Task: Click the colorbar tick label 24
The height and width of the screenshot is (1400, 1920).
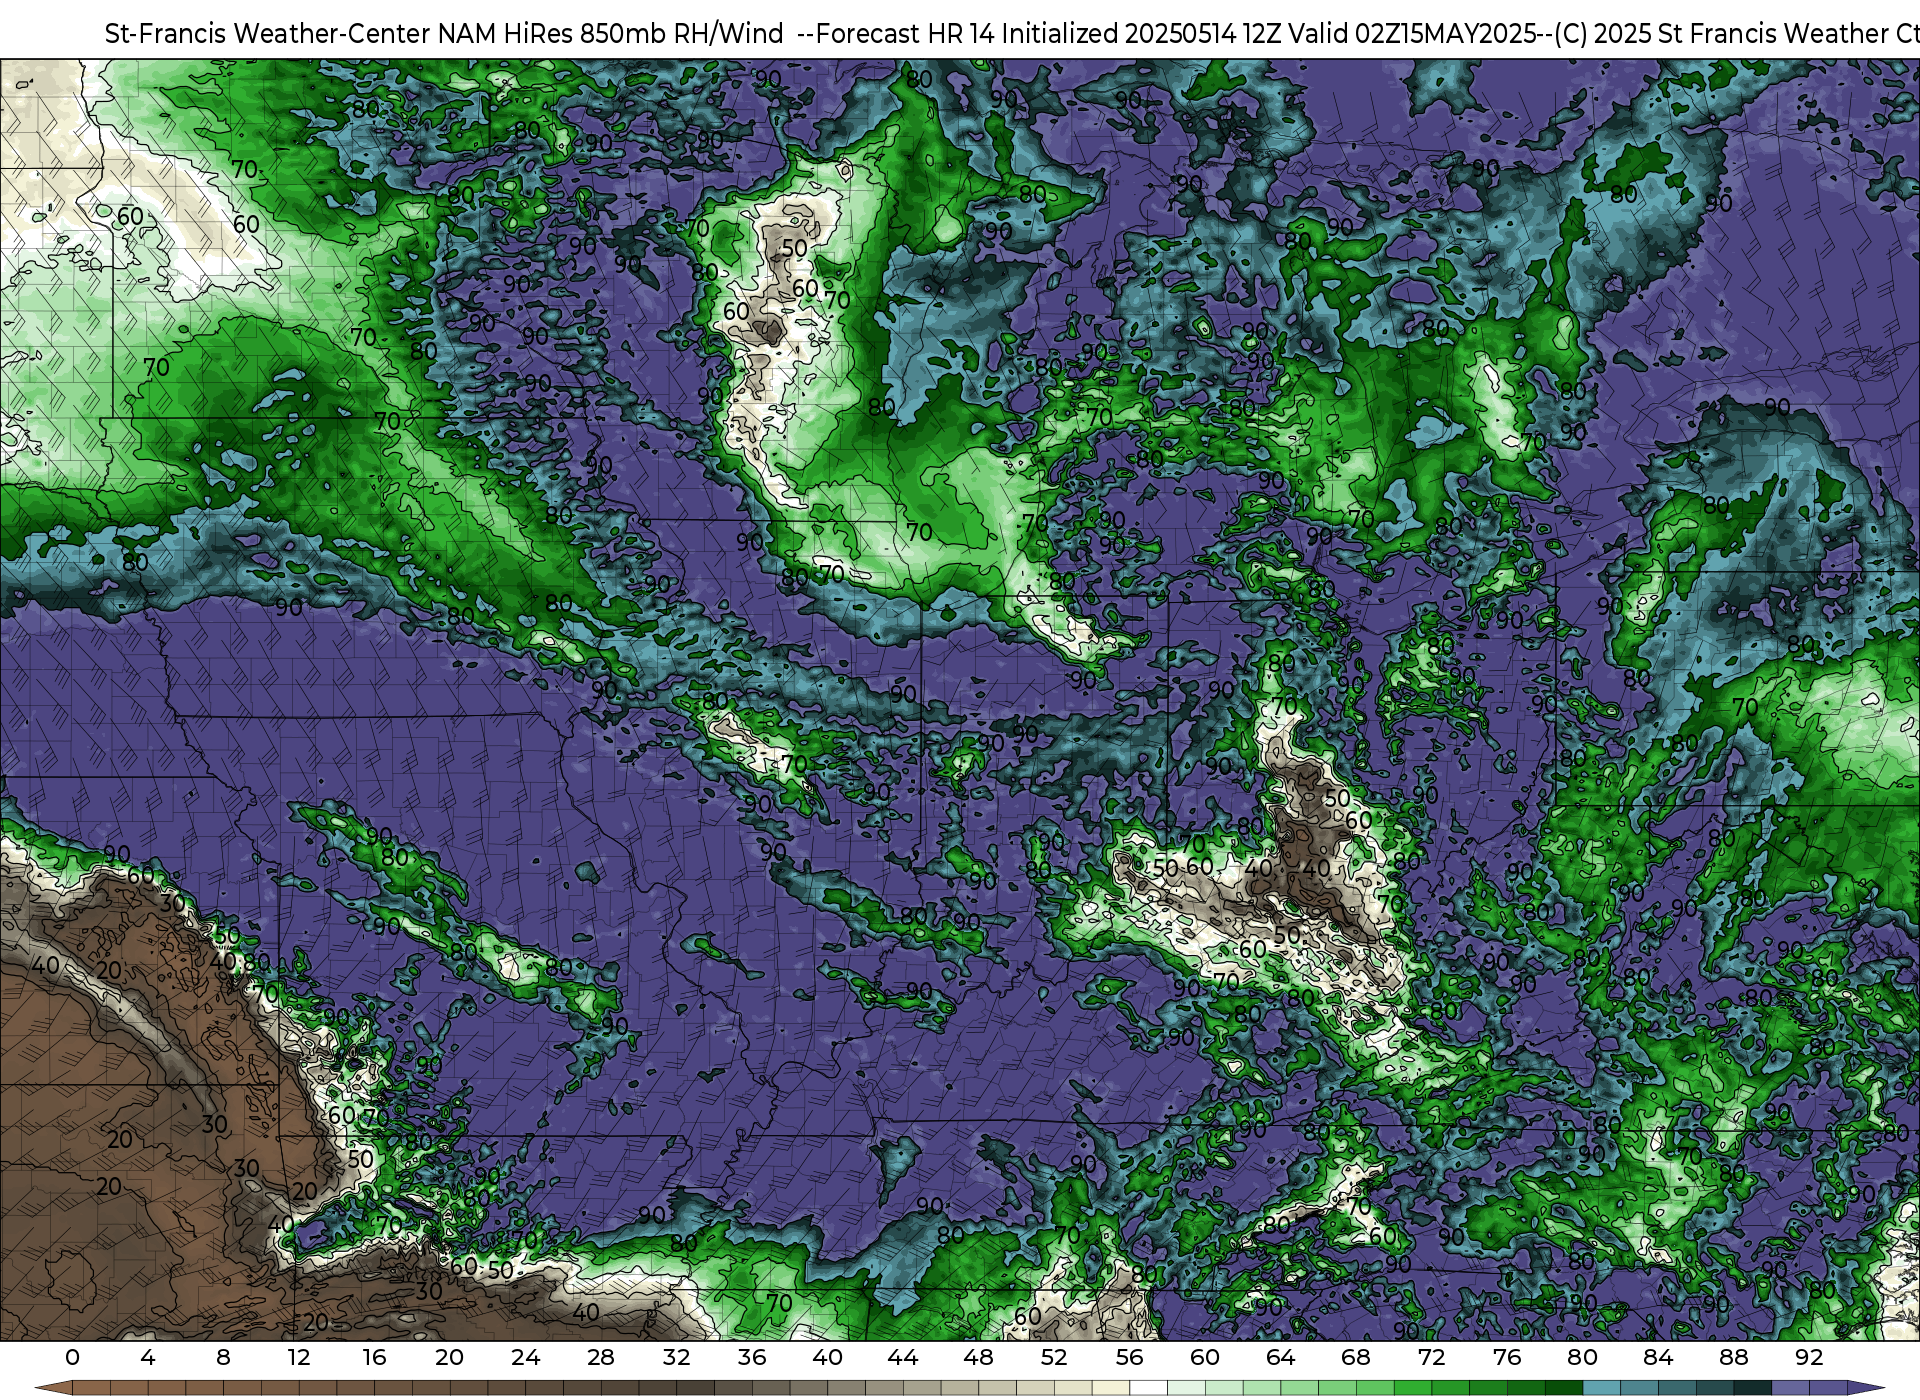Action: [525, 1358]
